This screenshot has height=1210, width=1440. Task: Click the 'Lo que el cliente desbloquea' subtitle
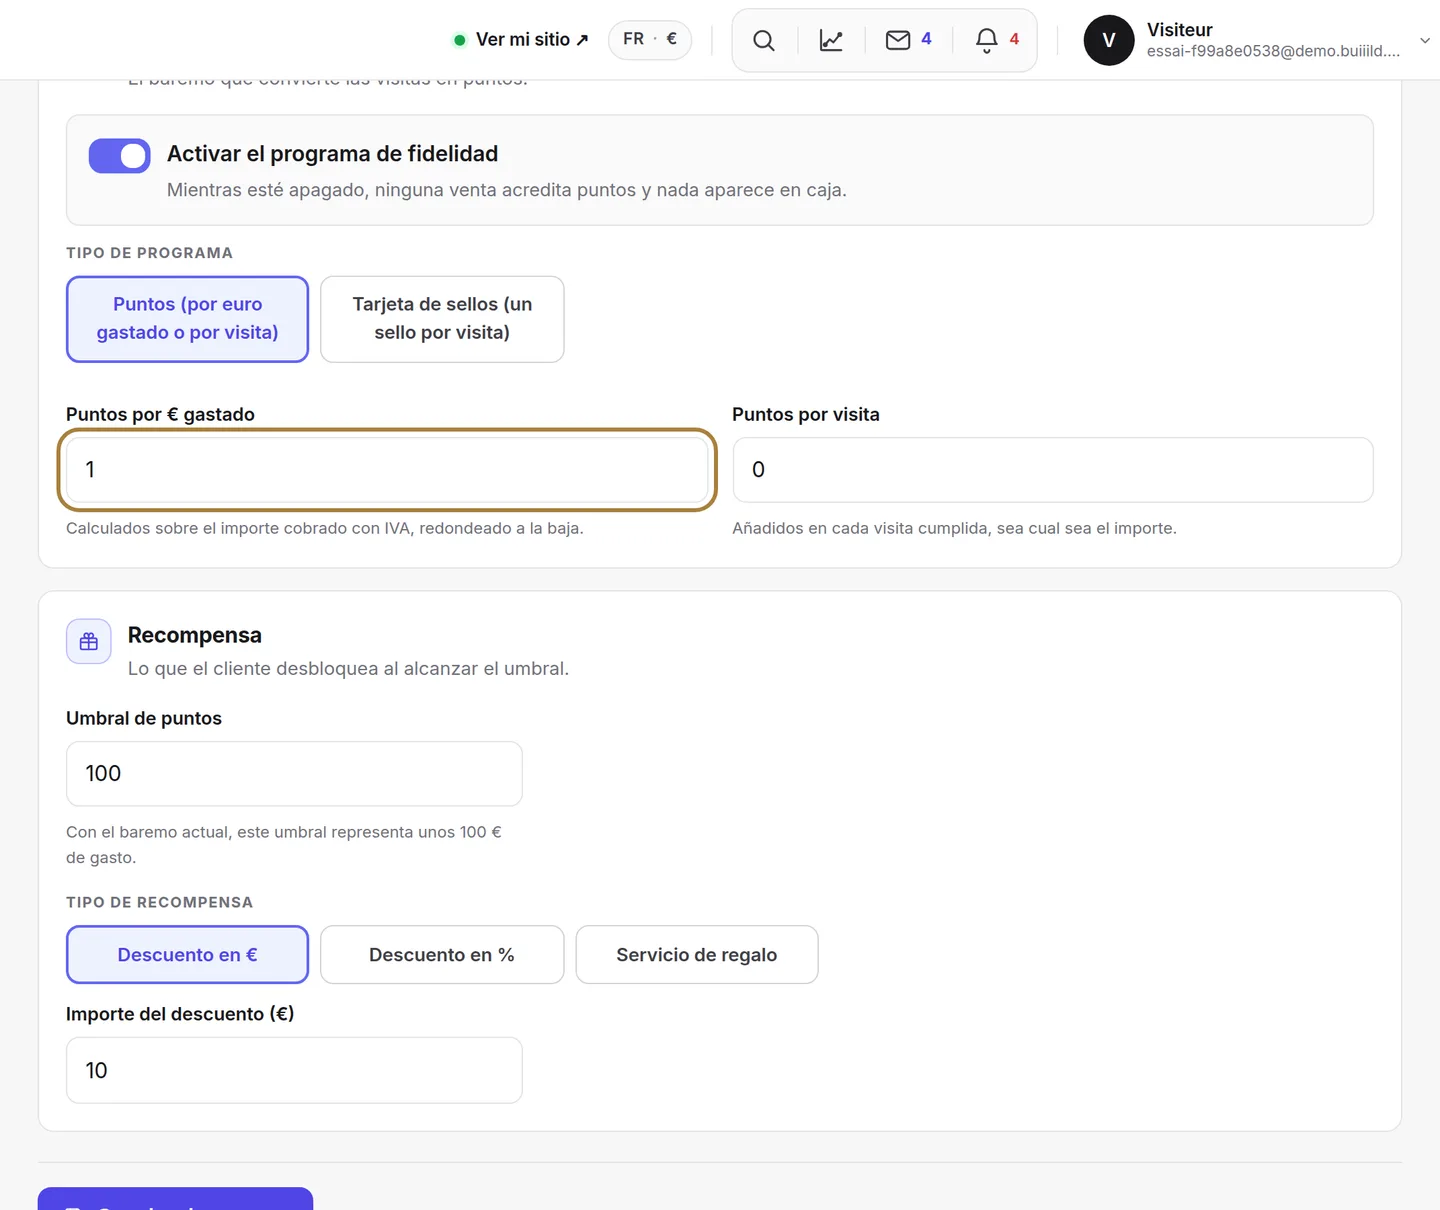[348, 668]
